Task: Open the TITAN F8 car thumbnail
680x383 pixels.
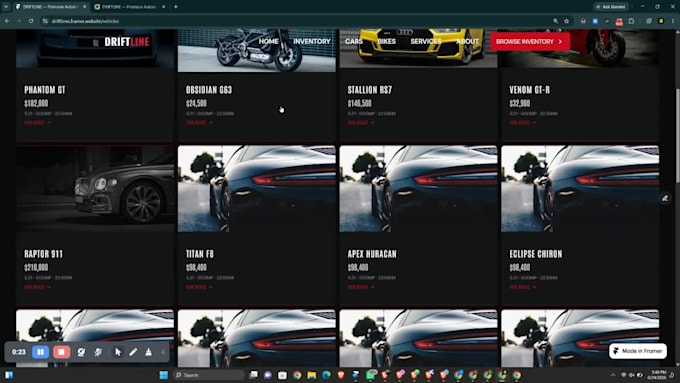Action: [x=257, y=189]
